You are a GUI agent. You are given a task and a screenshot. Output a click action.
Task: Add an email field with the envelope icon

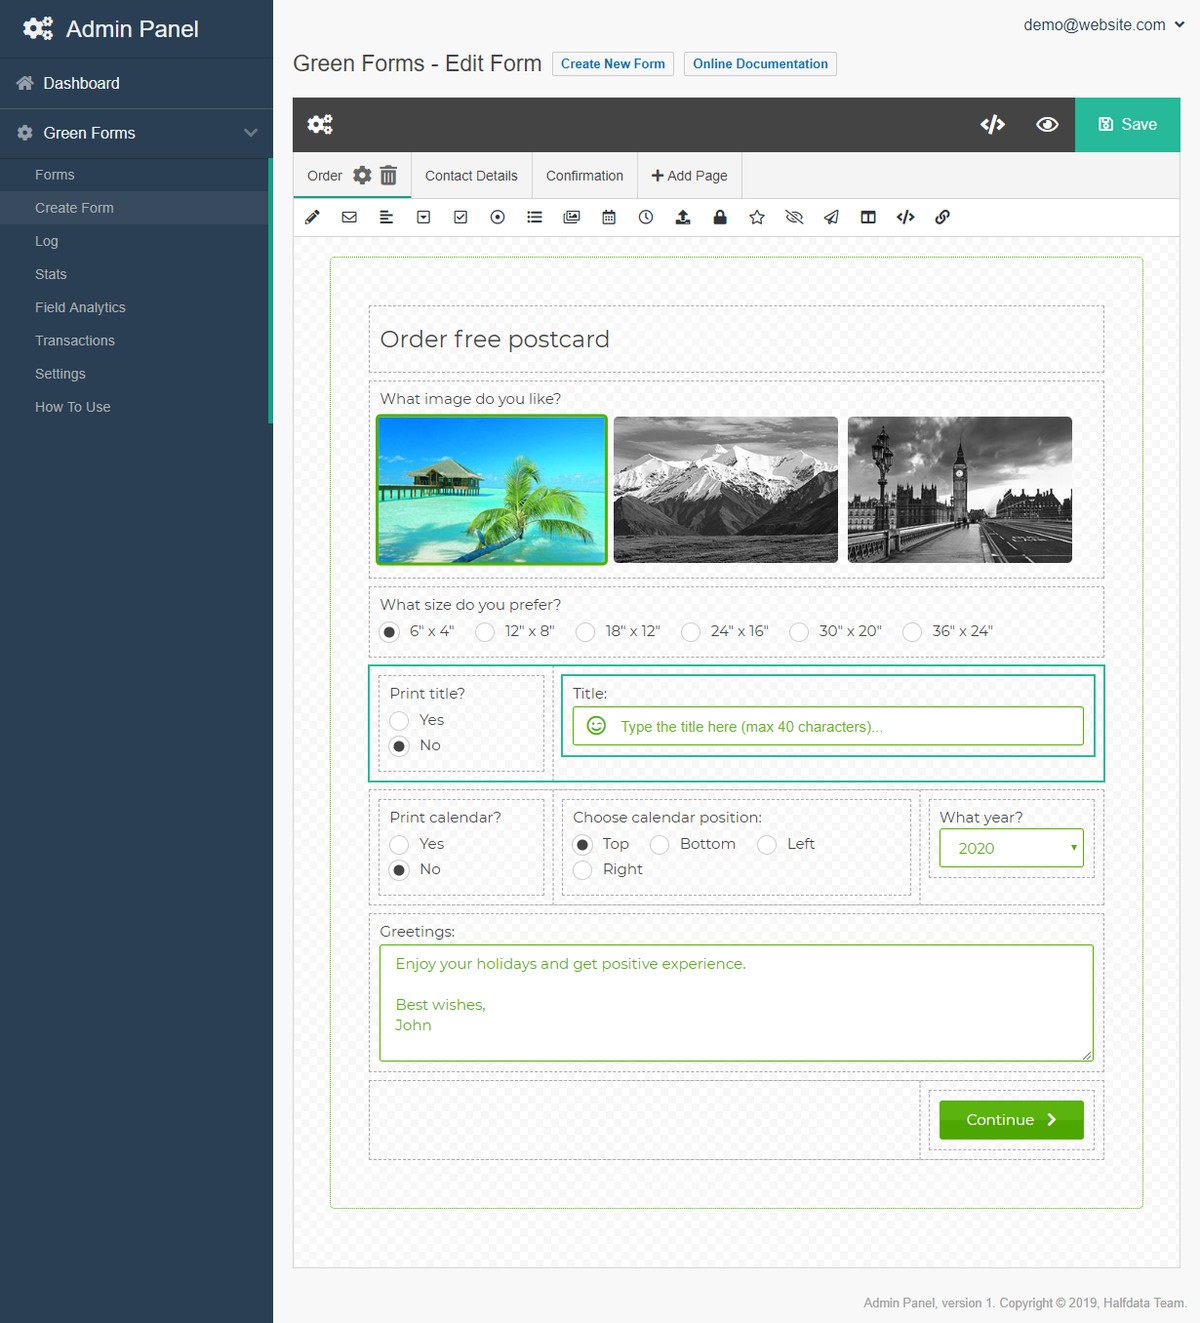[x=349, y=217]
